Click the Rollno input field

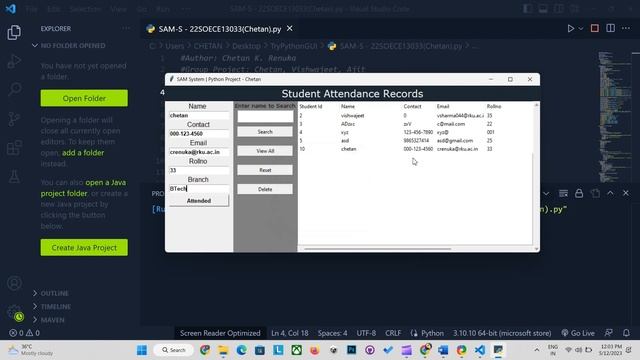coord(199,171)
